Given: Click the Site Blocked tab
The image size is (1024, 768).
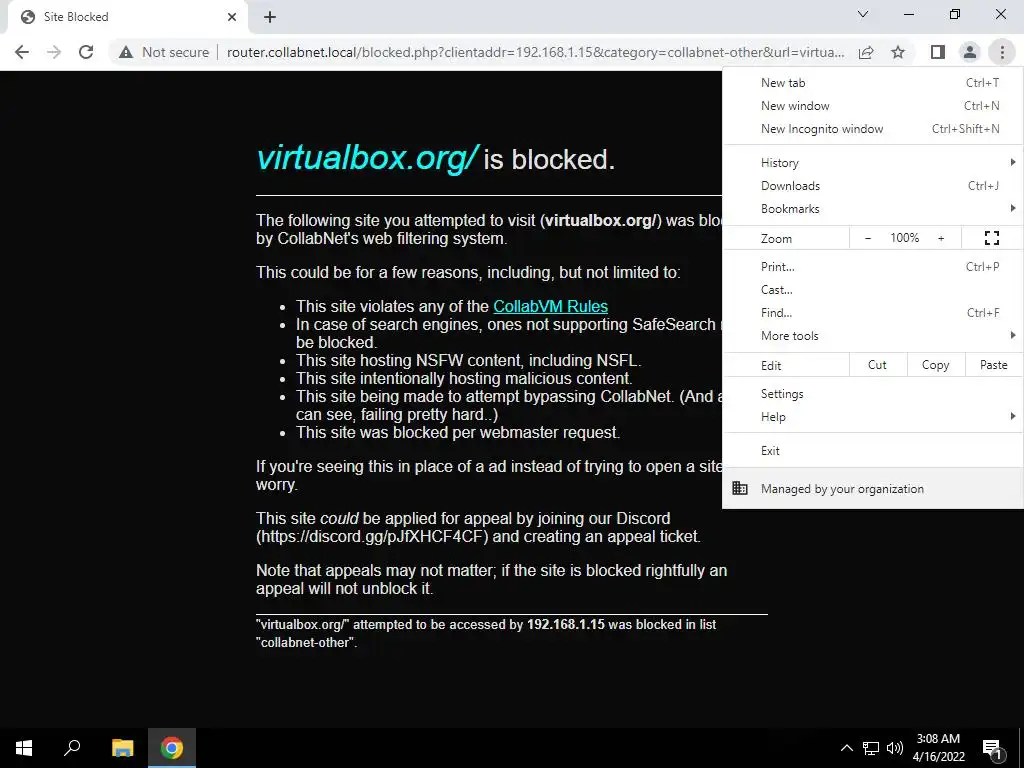Looking at the screenshot, I should pyautogui.click(x=124, y=17).
